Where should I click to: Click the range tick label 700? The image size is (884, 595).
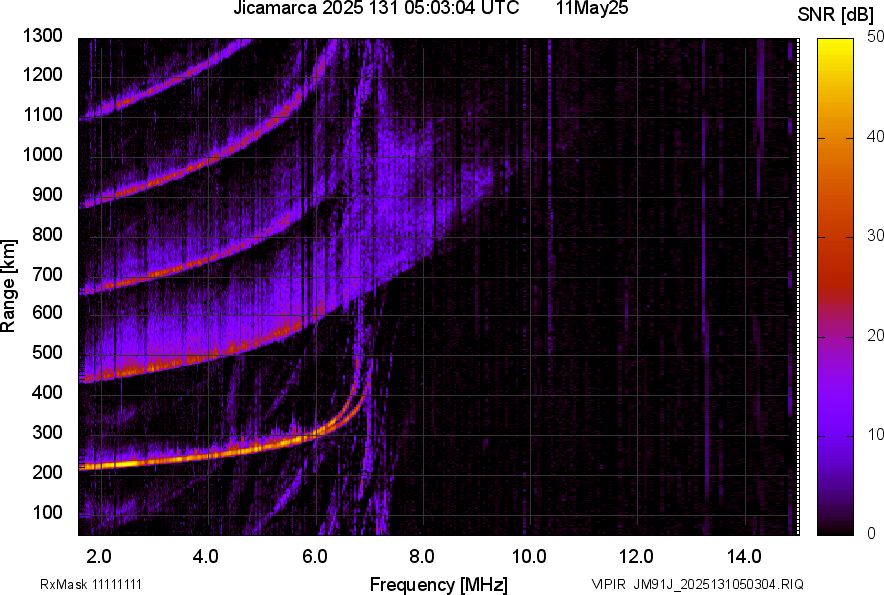tap(47, 274)
